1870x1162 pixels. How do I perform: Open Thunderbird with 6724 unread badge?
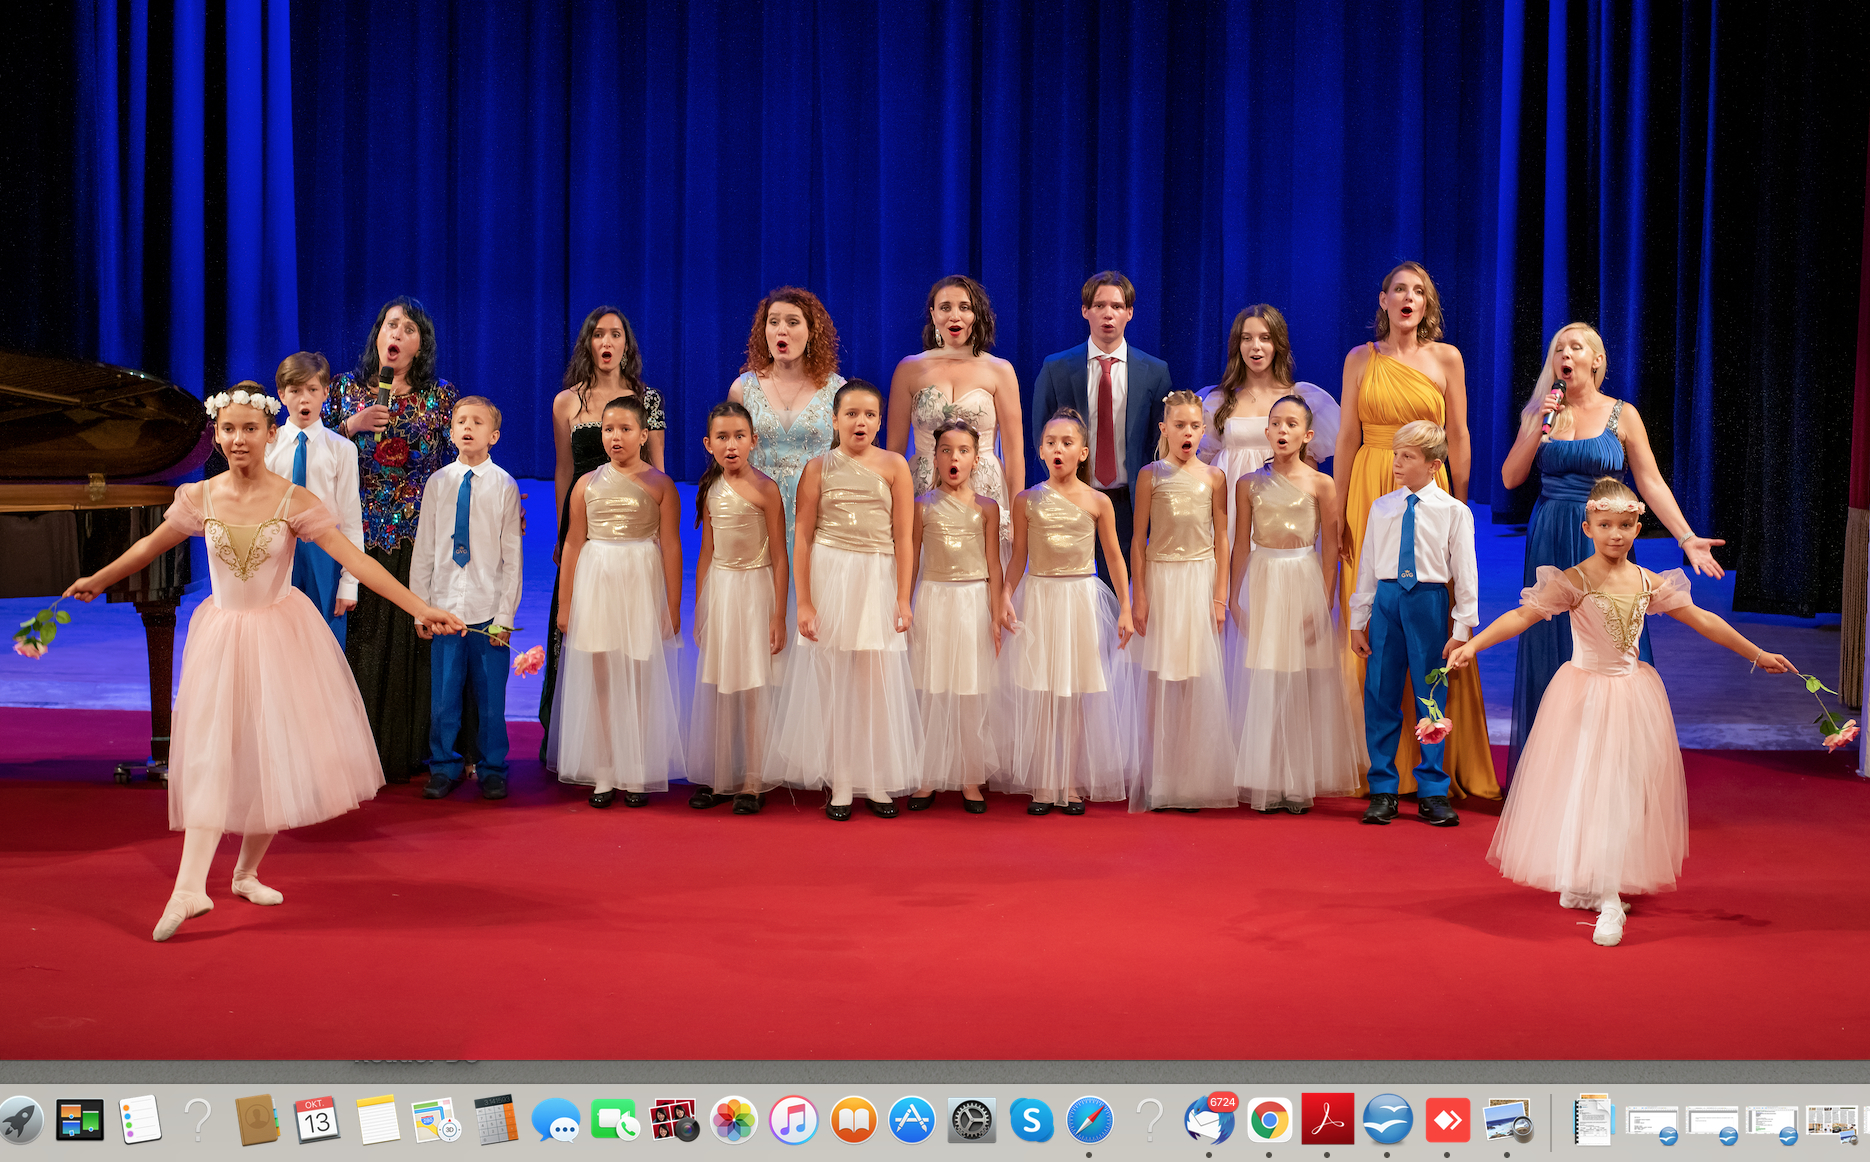click(1209, 1120)
